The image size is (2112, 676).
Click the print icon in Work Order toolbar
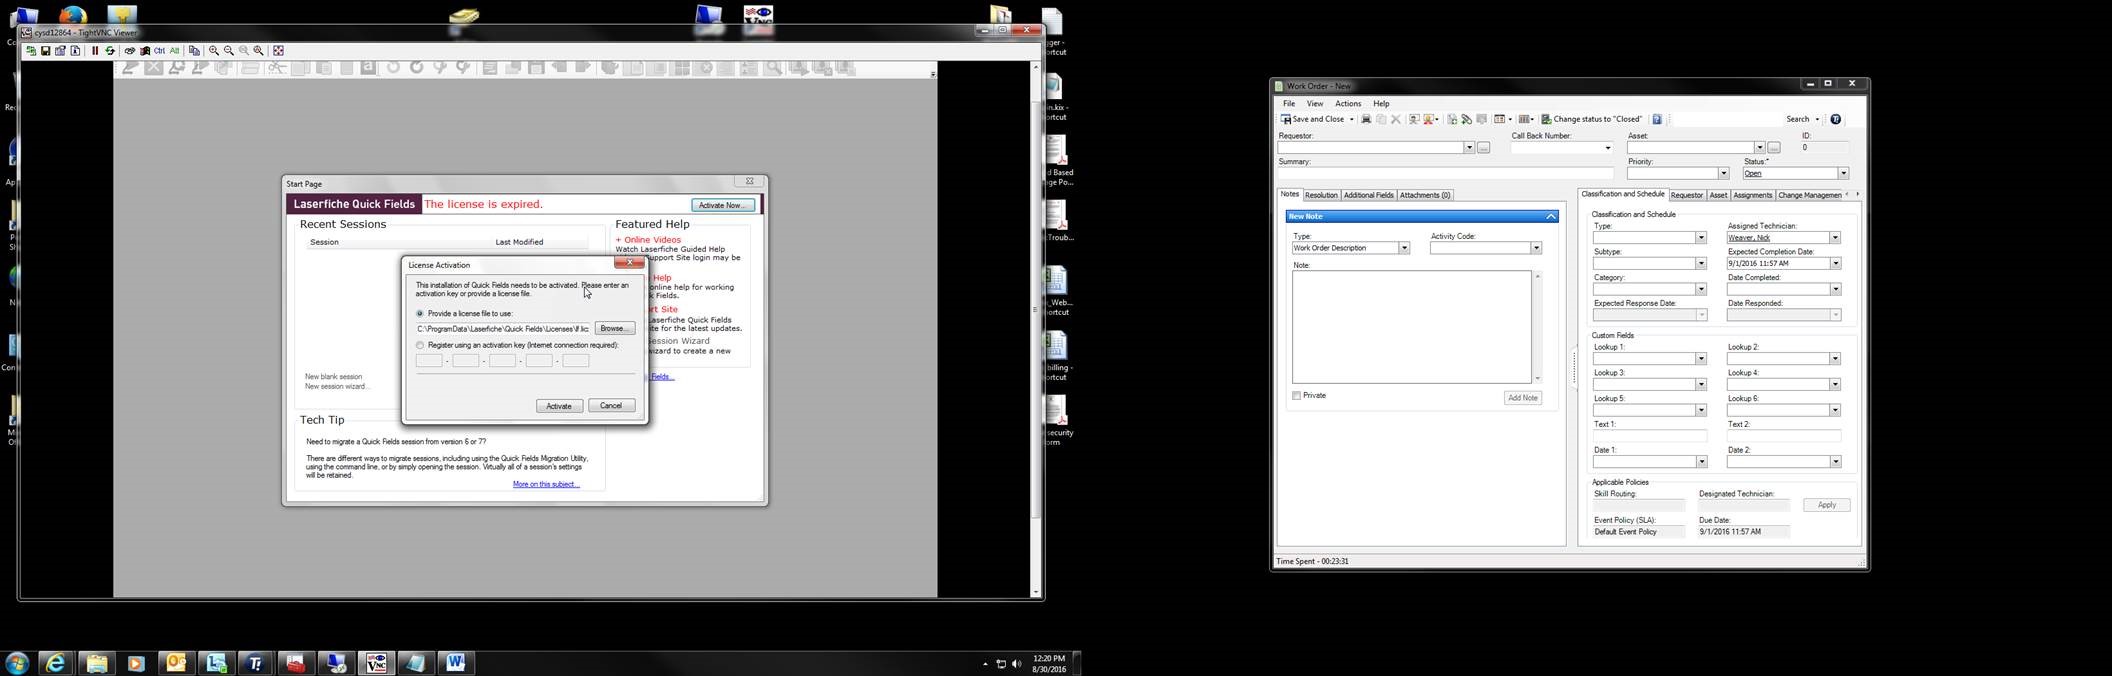pos(1366,119)
